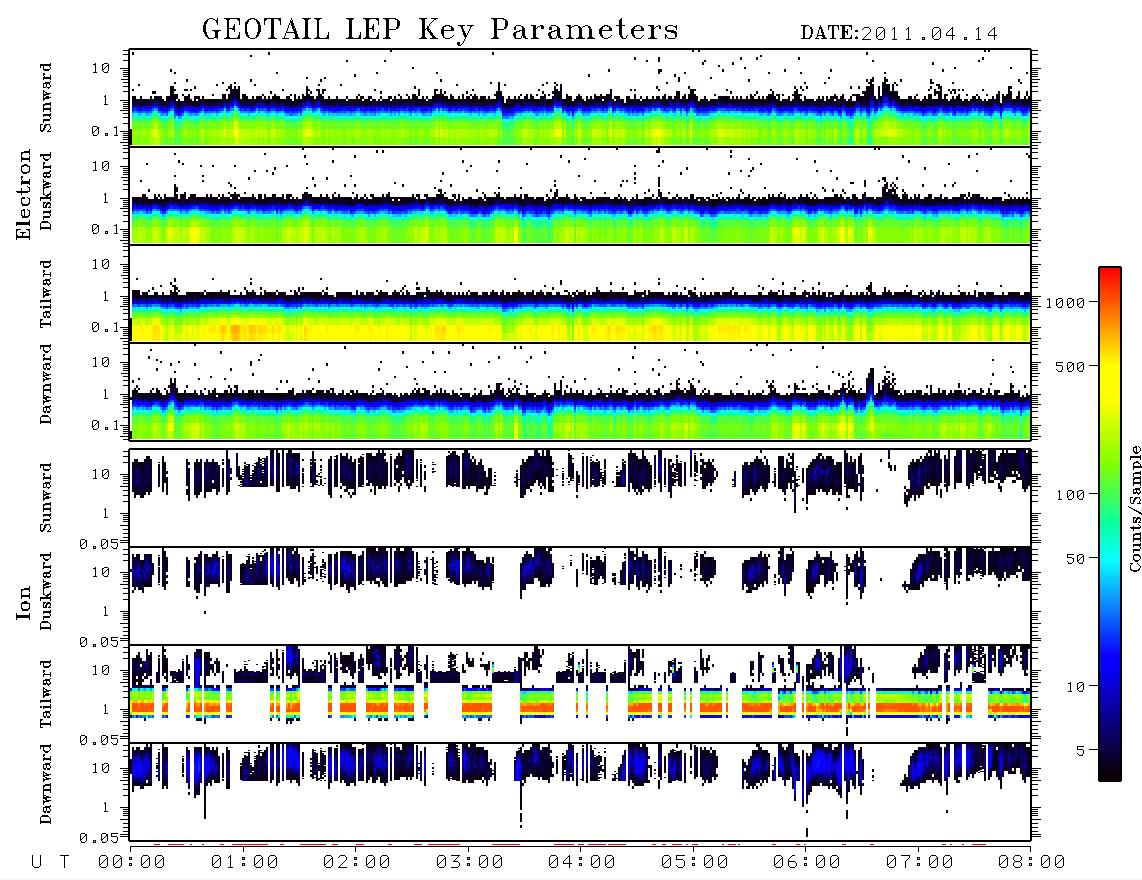Click the "100" color bar tick label
Image resolution: width=1142 pixels, height=880 pixels.
[x=1070, y=495]
